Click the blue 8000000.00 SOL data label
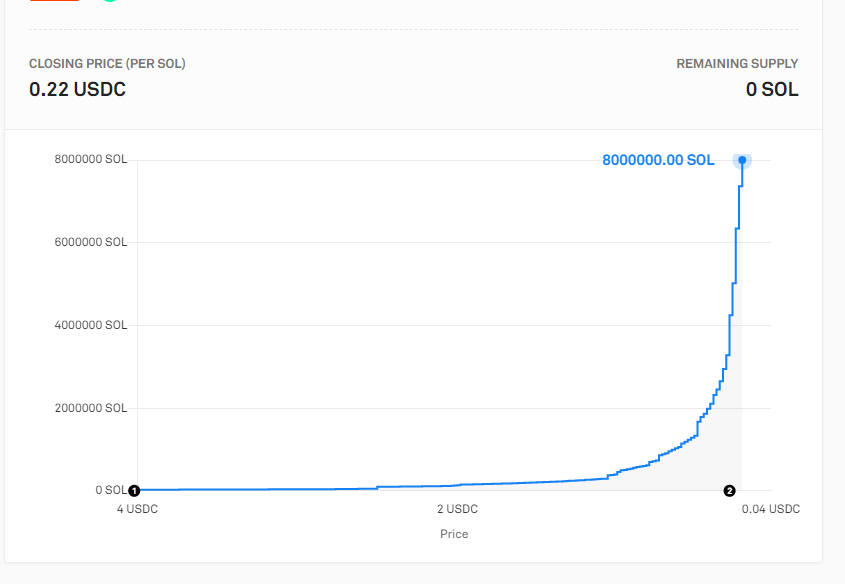The image size is (845, 584). 658,160
